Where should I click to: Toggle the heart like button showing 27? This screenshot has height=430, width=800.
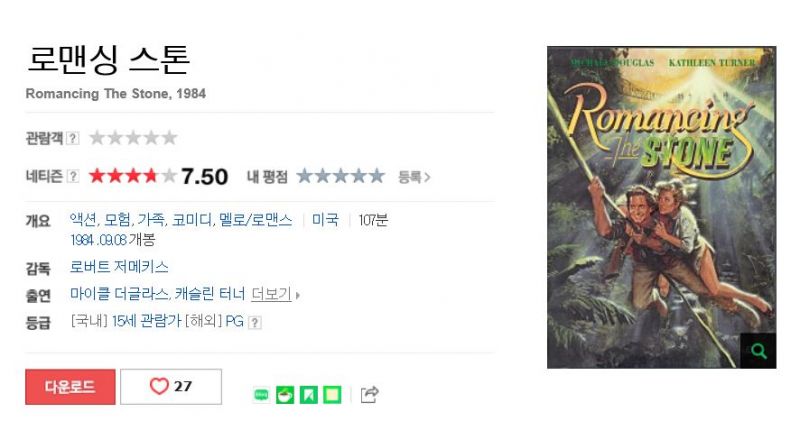(x=171, y=387)
